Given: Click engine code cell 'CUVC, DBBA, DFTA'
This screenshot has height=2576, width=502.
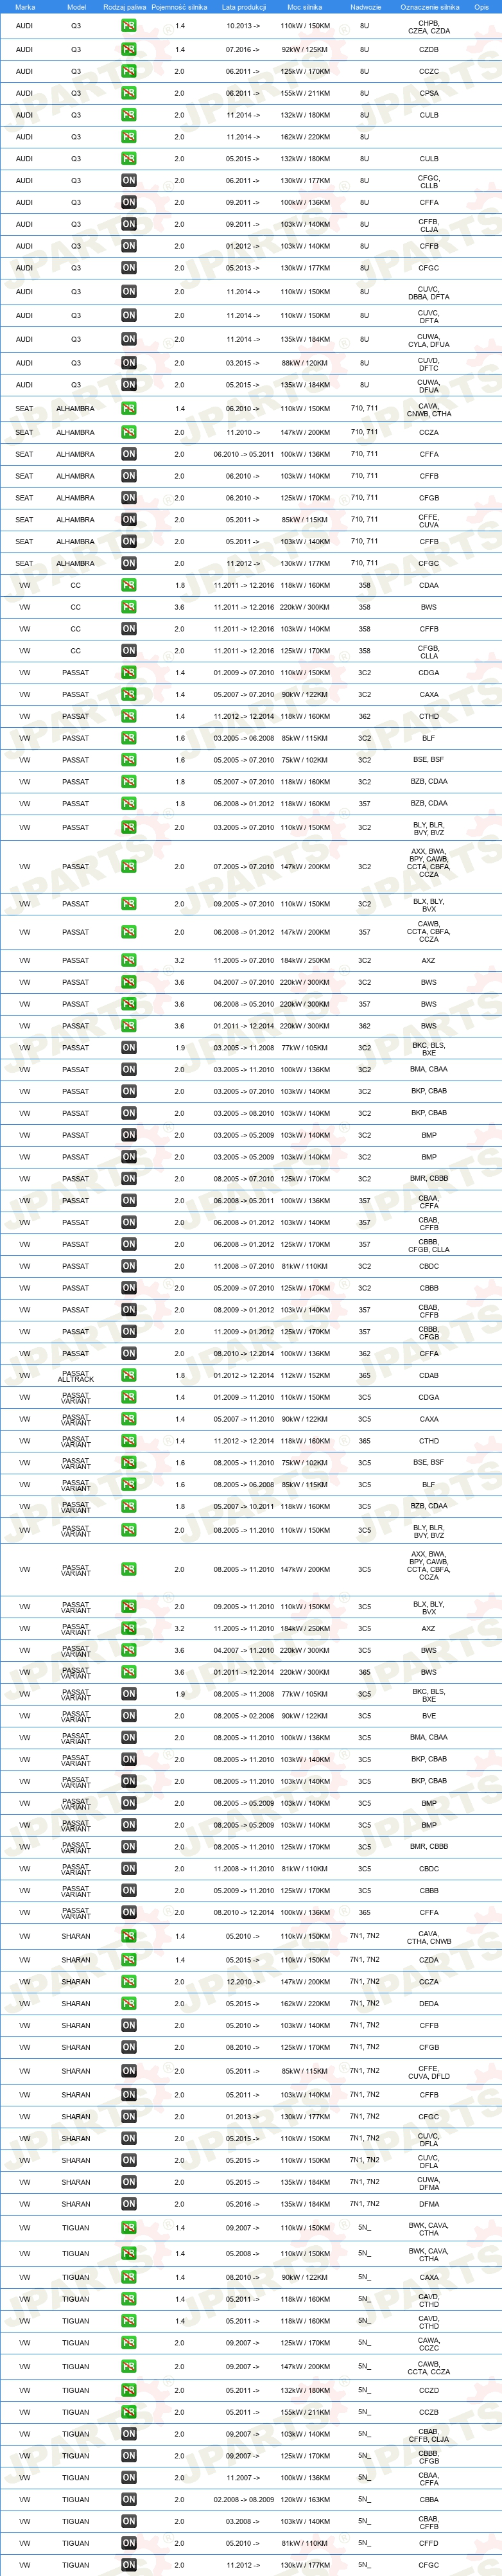Looking at the screenshot, I should 429,293.
